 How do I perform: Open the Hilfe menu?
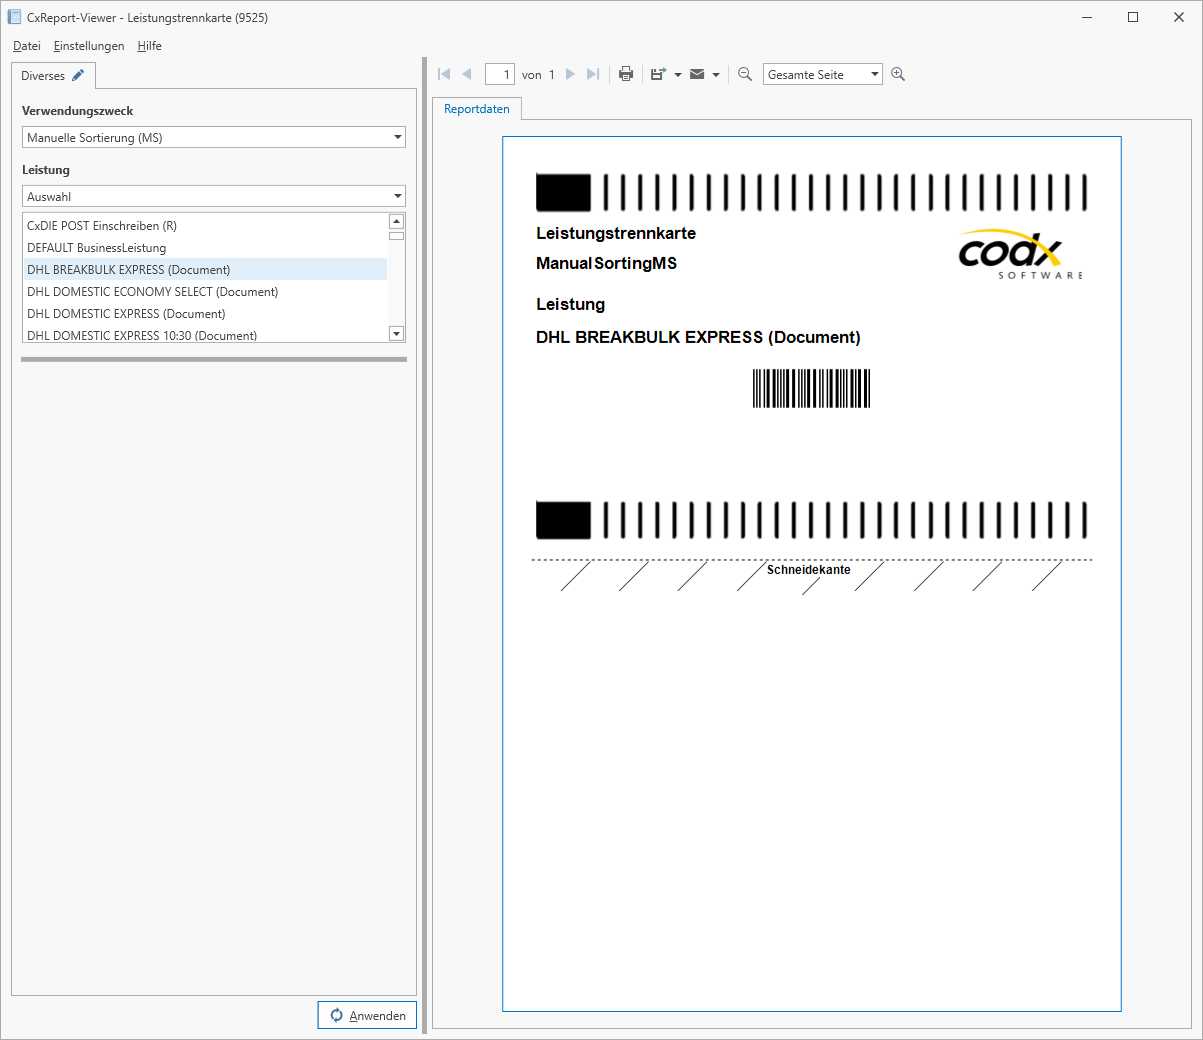(x=150, y=46)
